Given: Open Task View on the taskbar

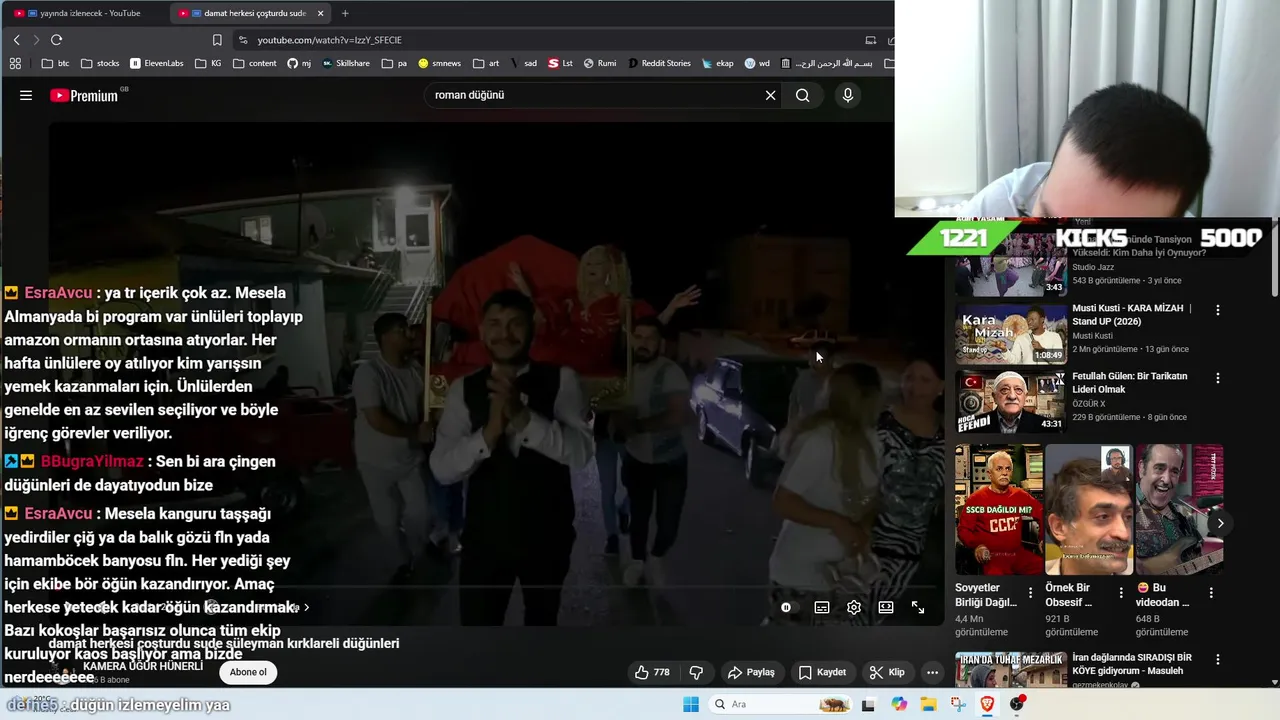Looking at the screenshot, I should click(868, 704).
